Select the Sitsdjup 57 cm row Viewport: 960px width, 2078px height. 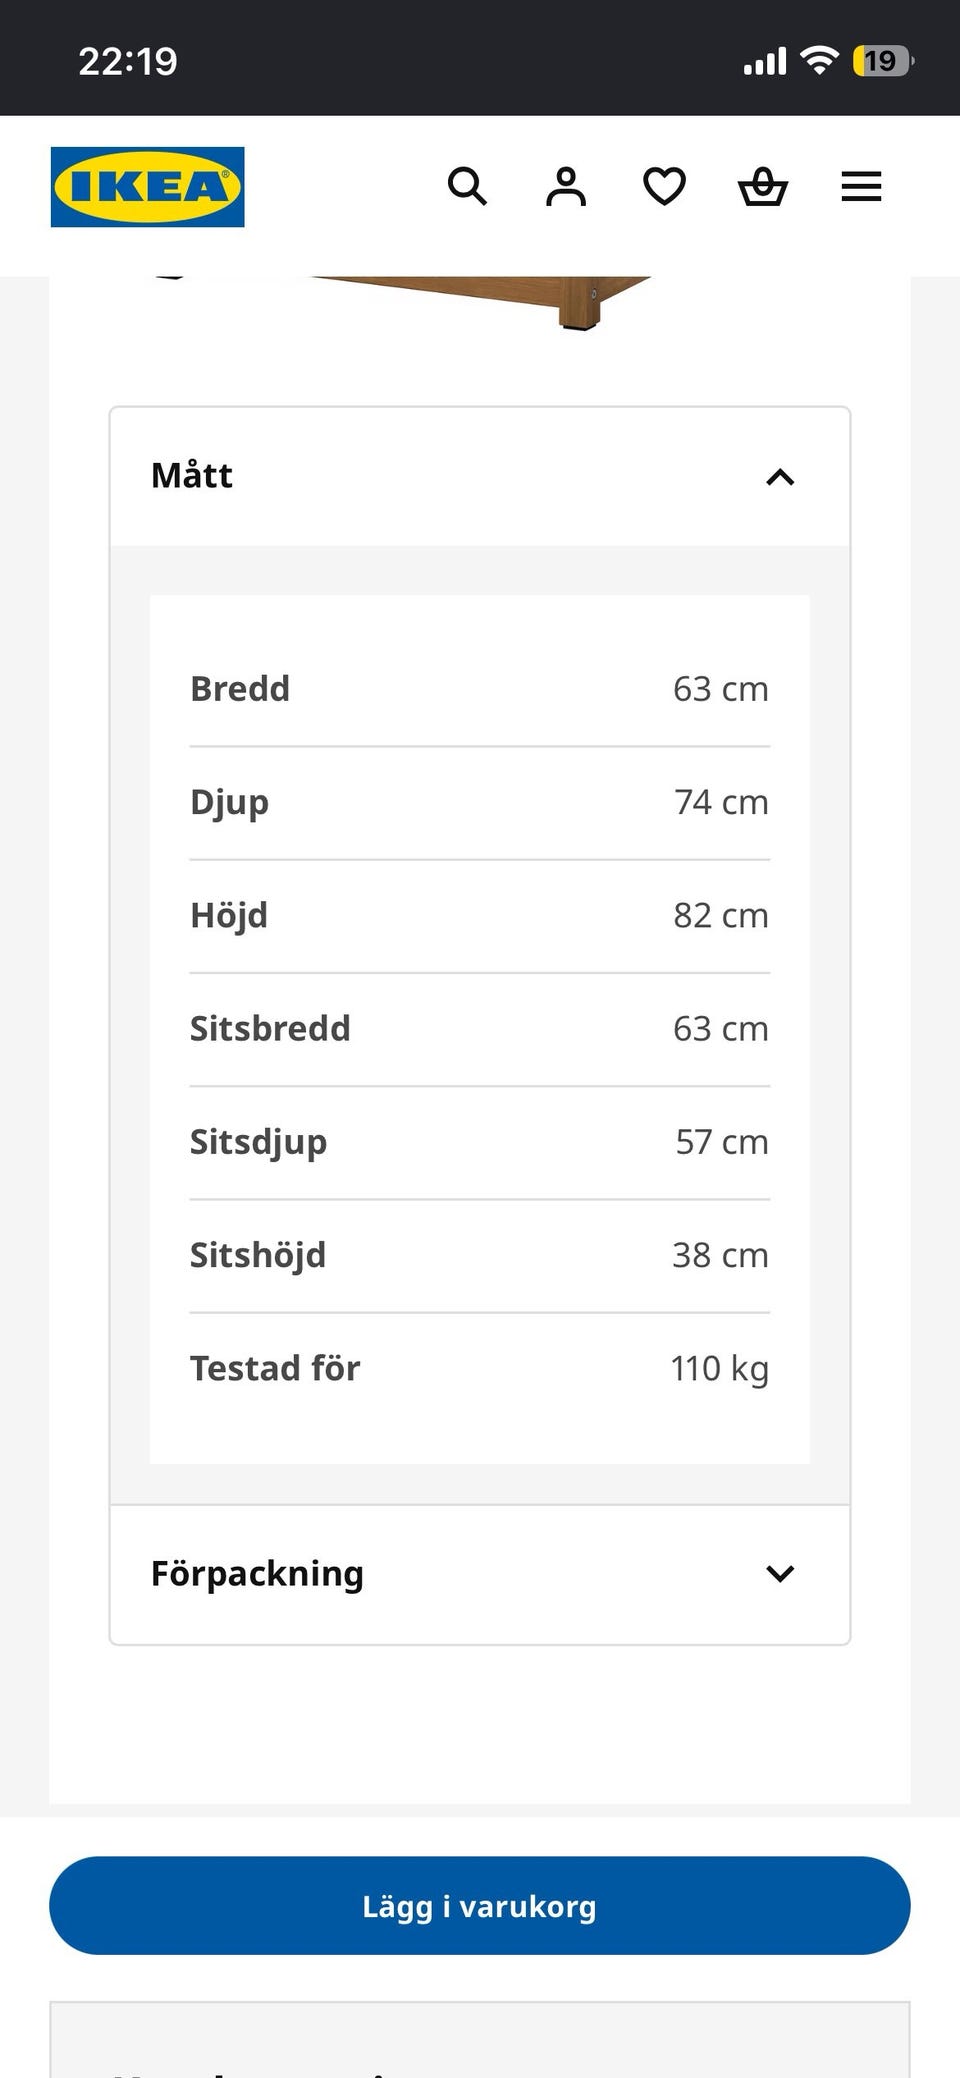coord(480,1143)
